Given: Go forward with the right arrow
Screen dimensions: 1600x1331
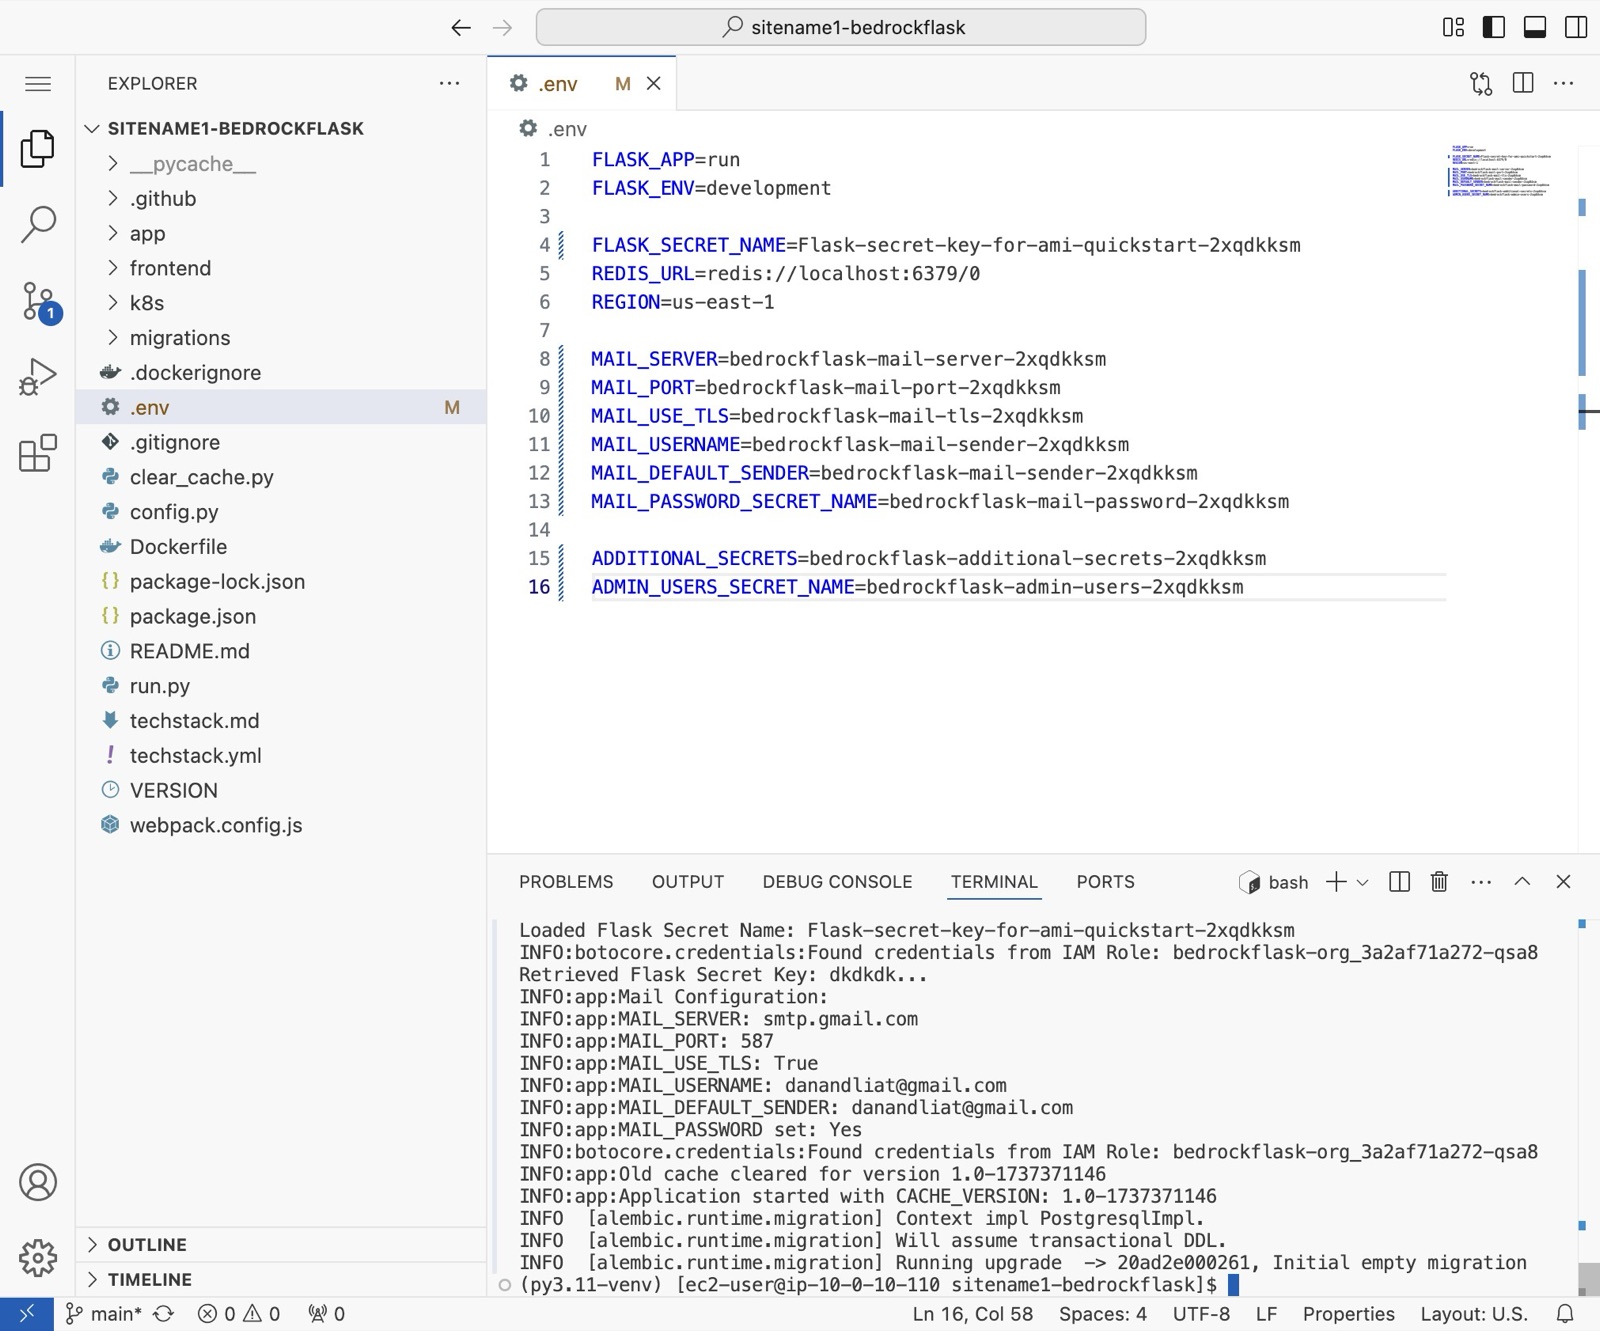Looking at the screenshot, I should click(x=502, y=28).
